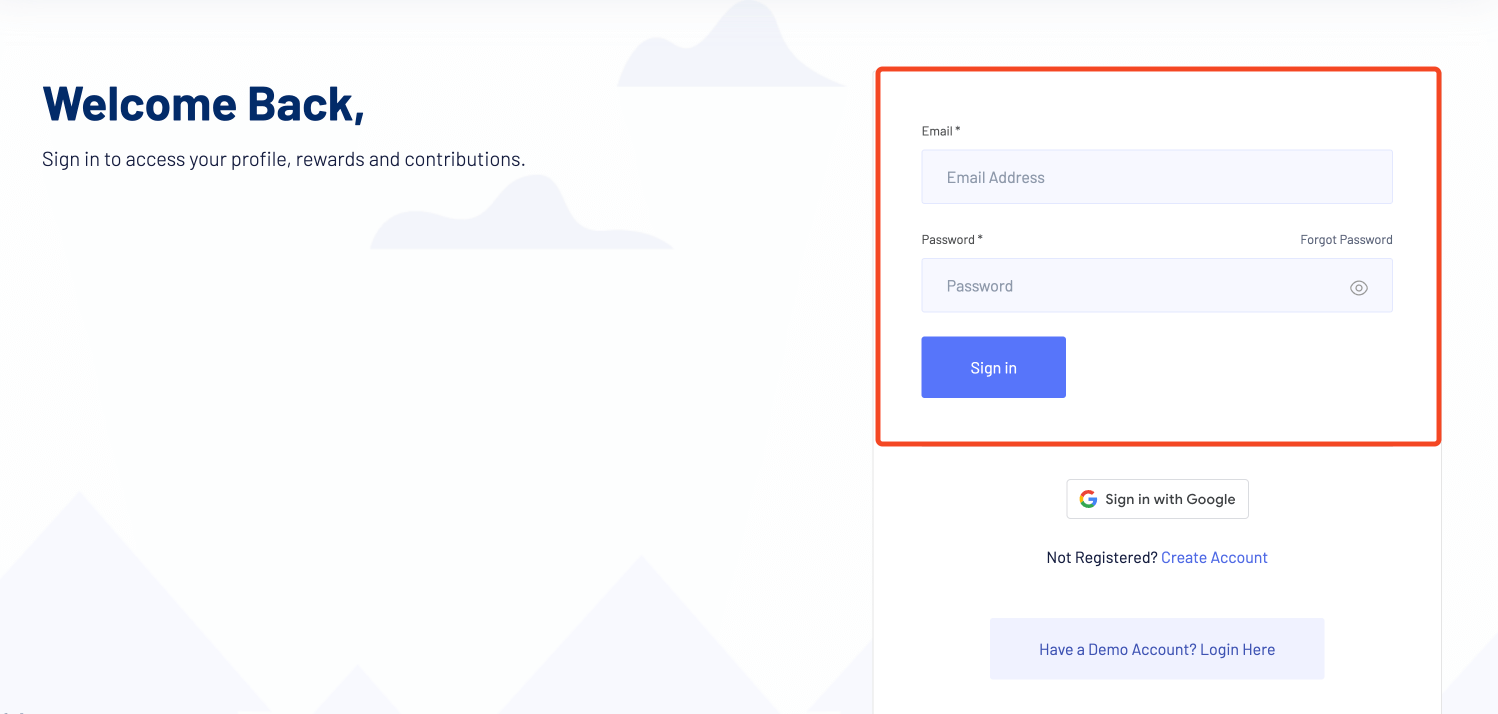Follow the Create Account link
This screenshot has height=714, width=1498.
pos(1214,557)
